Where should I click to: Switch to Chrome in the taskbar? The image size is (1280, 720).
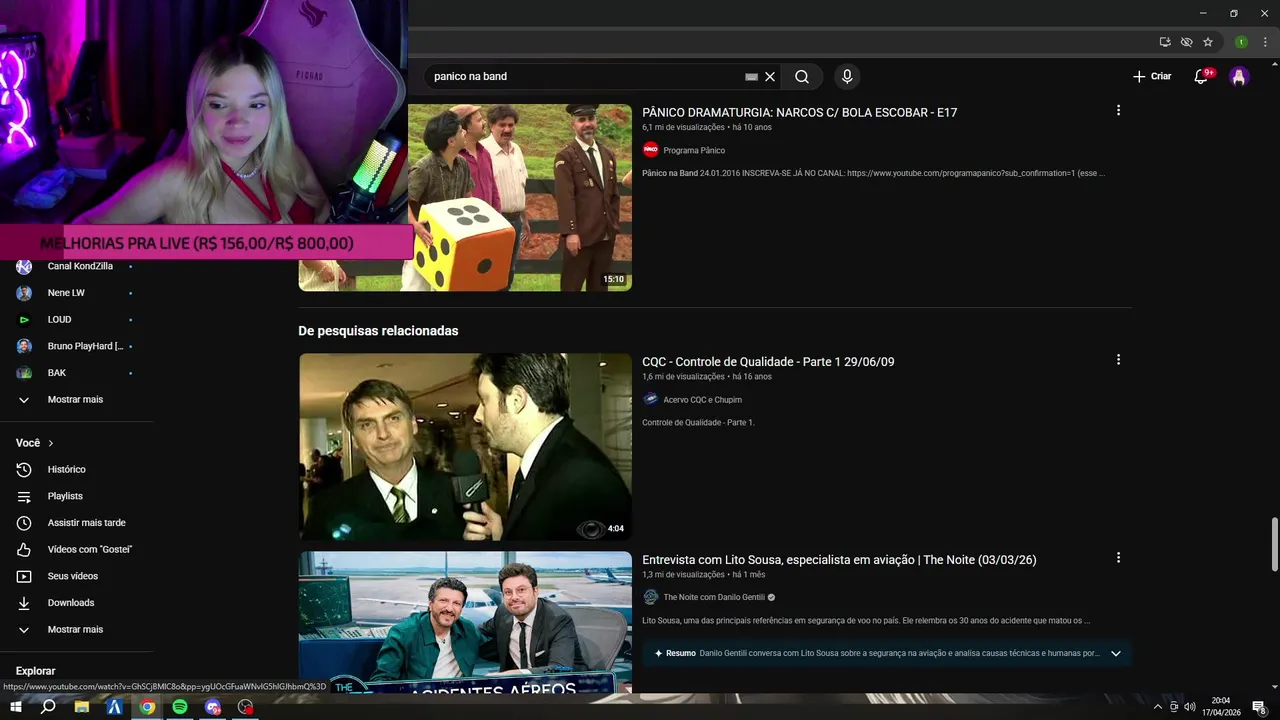click(x=147, y=707)
